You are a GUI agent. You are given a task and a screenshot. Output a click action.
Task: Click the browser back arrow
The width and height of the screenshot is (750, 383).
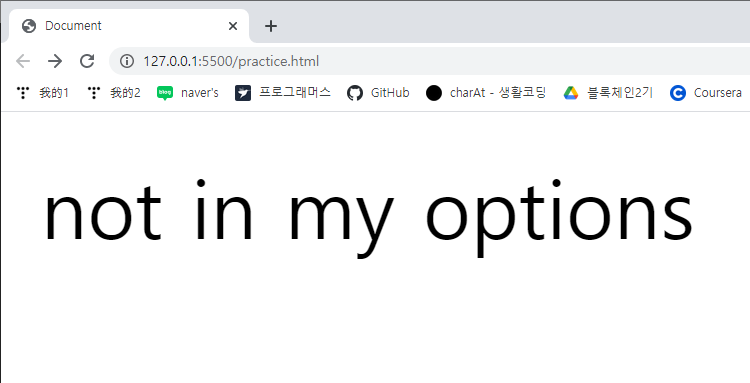coord(23,61)
